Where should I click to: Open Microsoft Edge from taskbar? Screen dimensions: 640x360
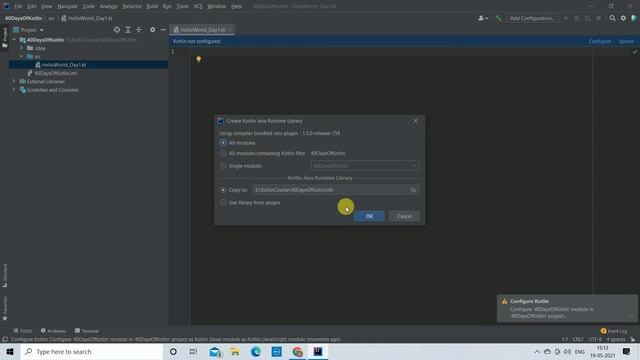pos(256,351)
